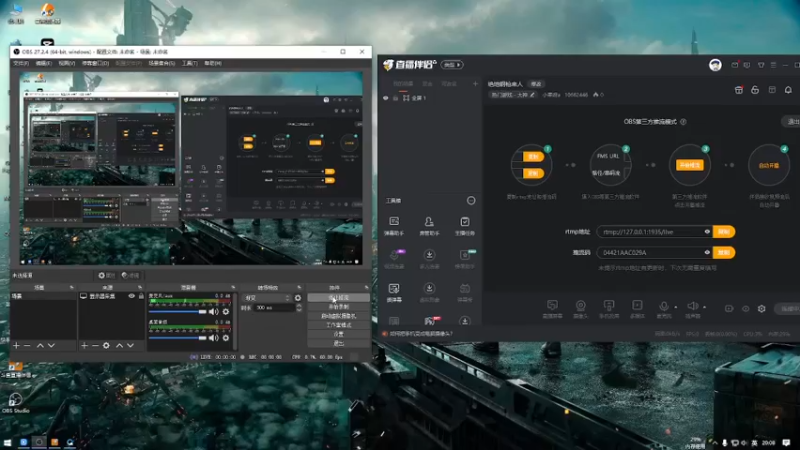Screen dimensions: 800x450
Task: Click microphone icon in companion bottom toolbar
Action: point(664,306)
